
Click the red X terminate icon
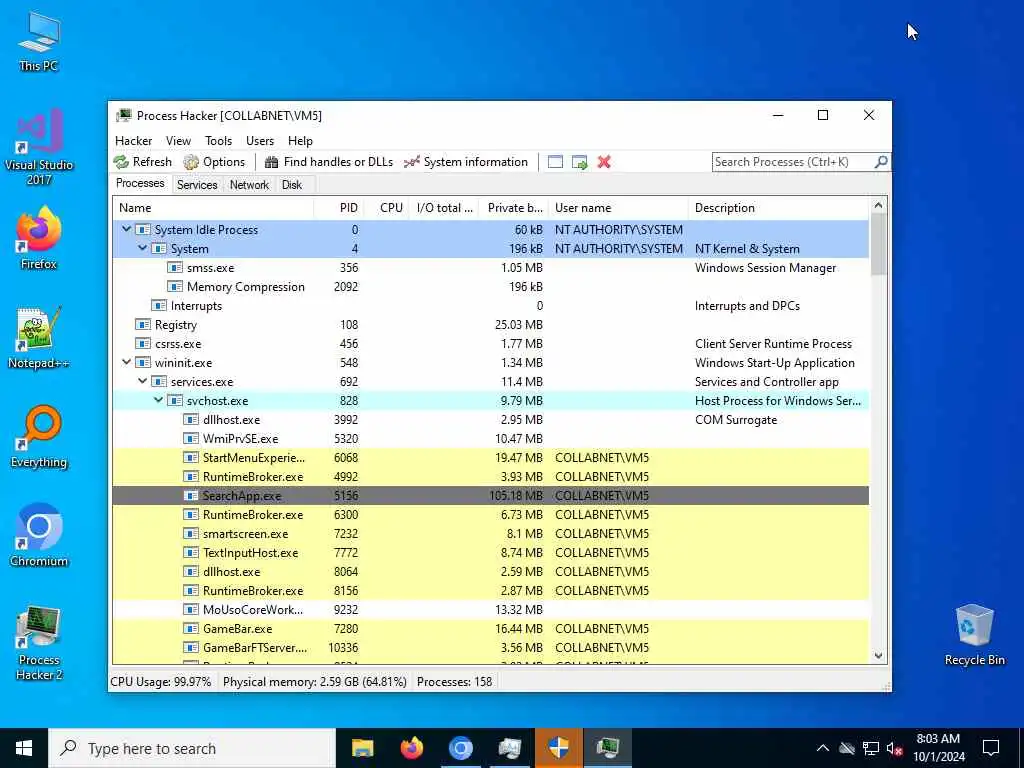[604, 162]
